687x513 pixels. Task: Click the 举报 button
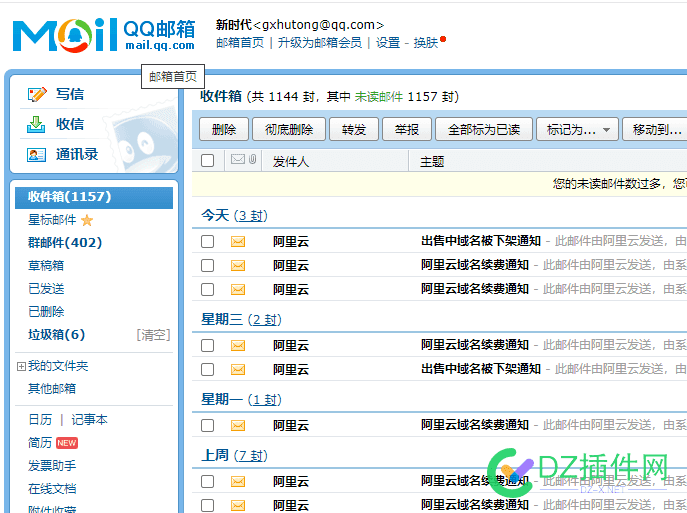click(407, 129)
